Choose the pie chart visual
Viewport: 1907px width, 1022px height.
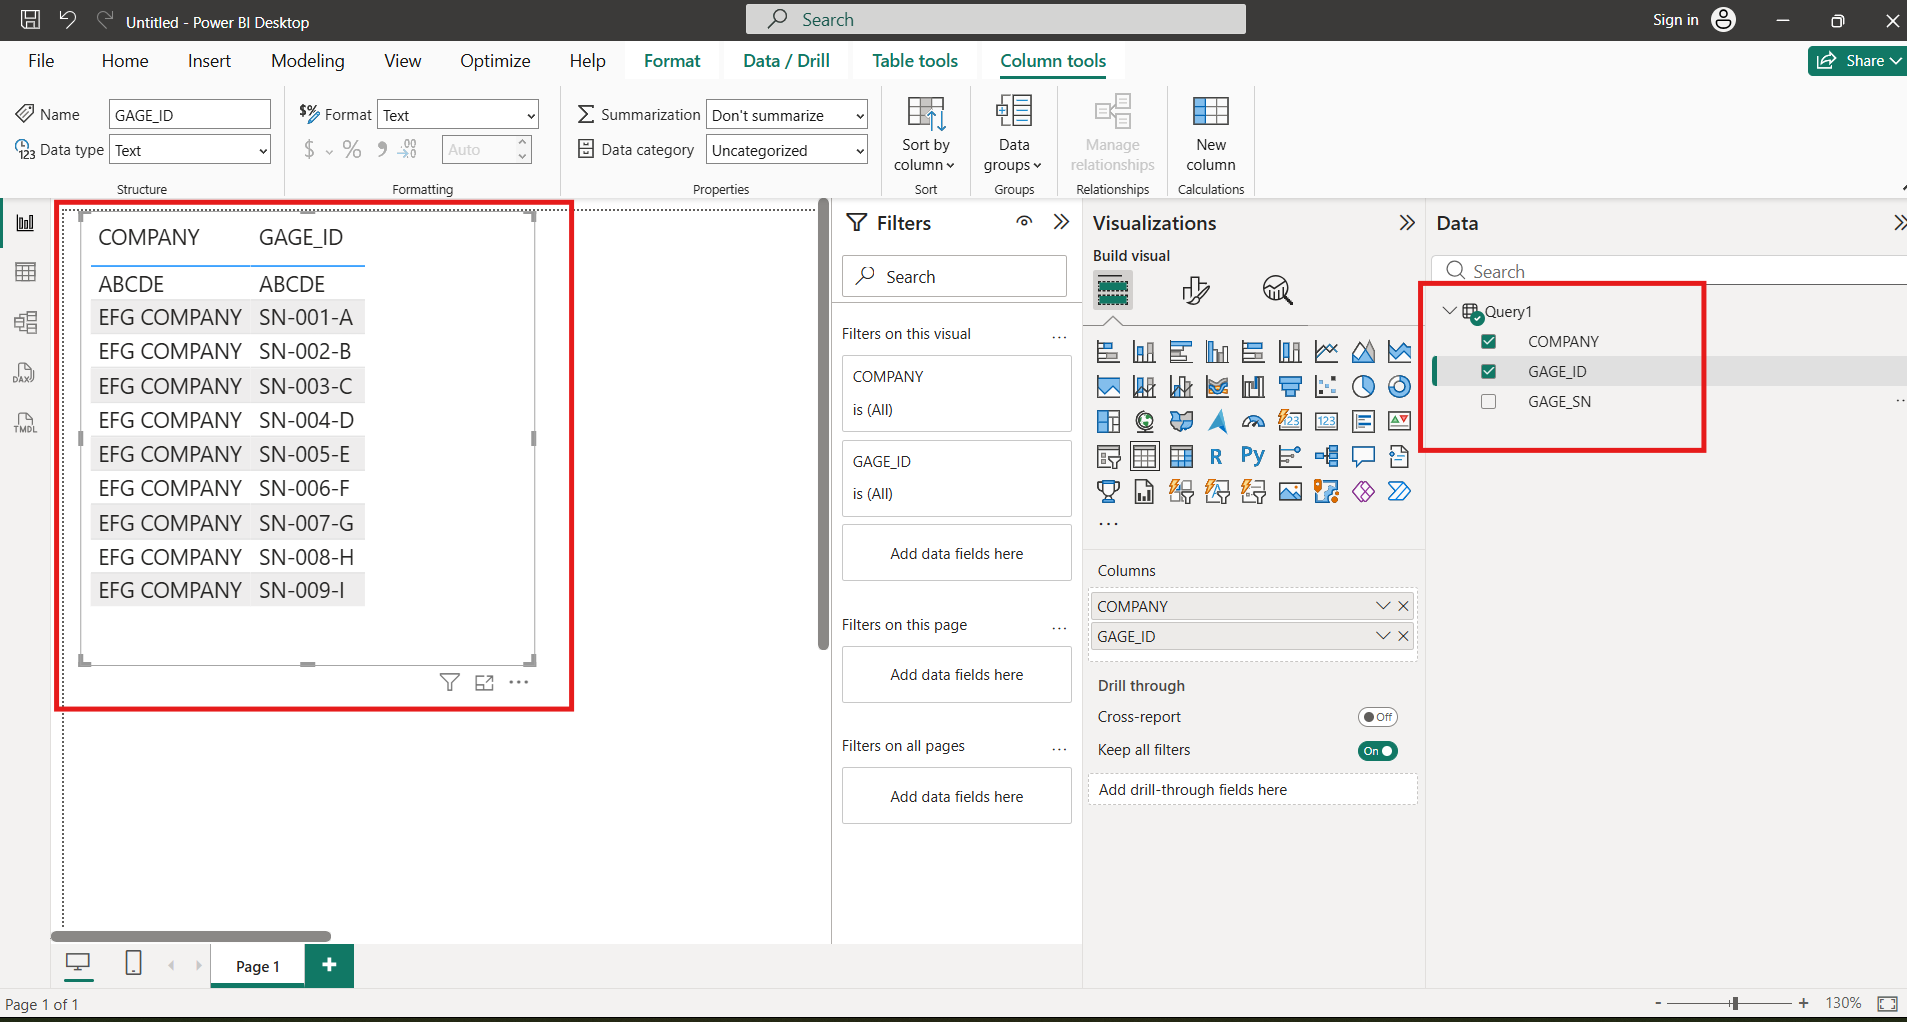[1363, 387]
